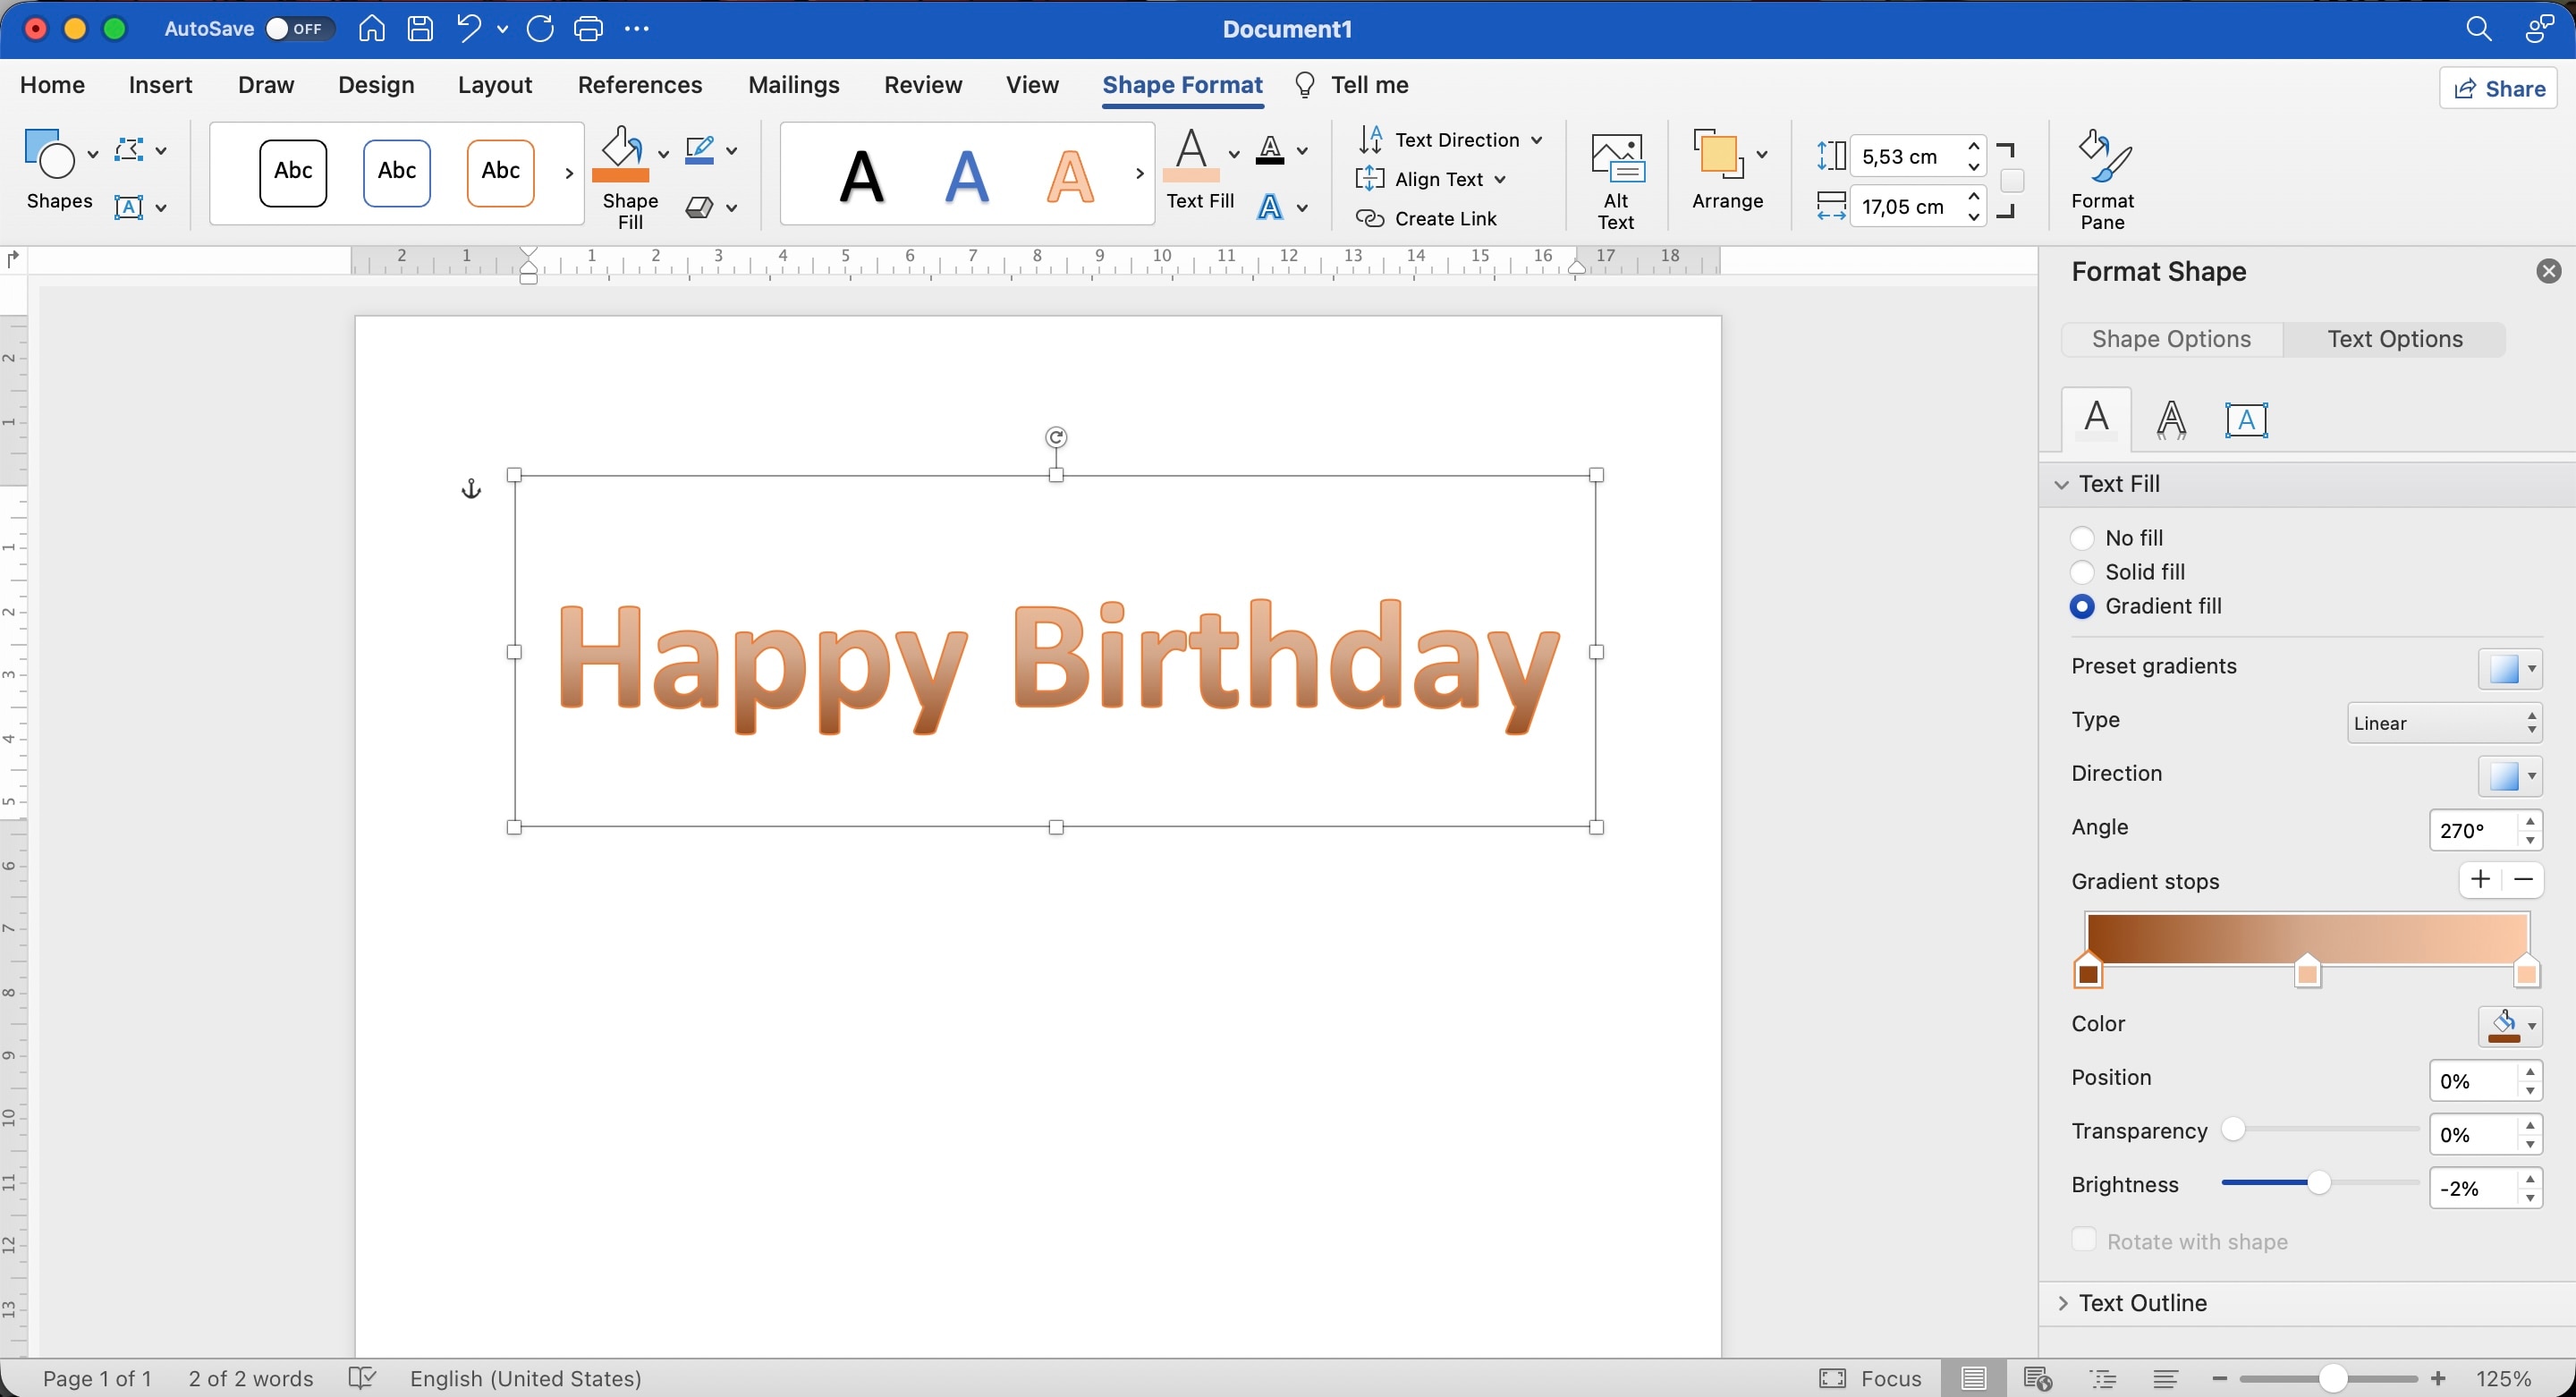2576x1397 pixels.
Task: Open the gradient Type Linear combo box
Action: coord(2443,723)
